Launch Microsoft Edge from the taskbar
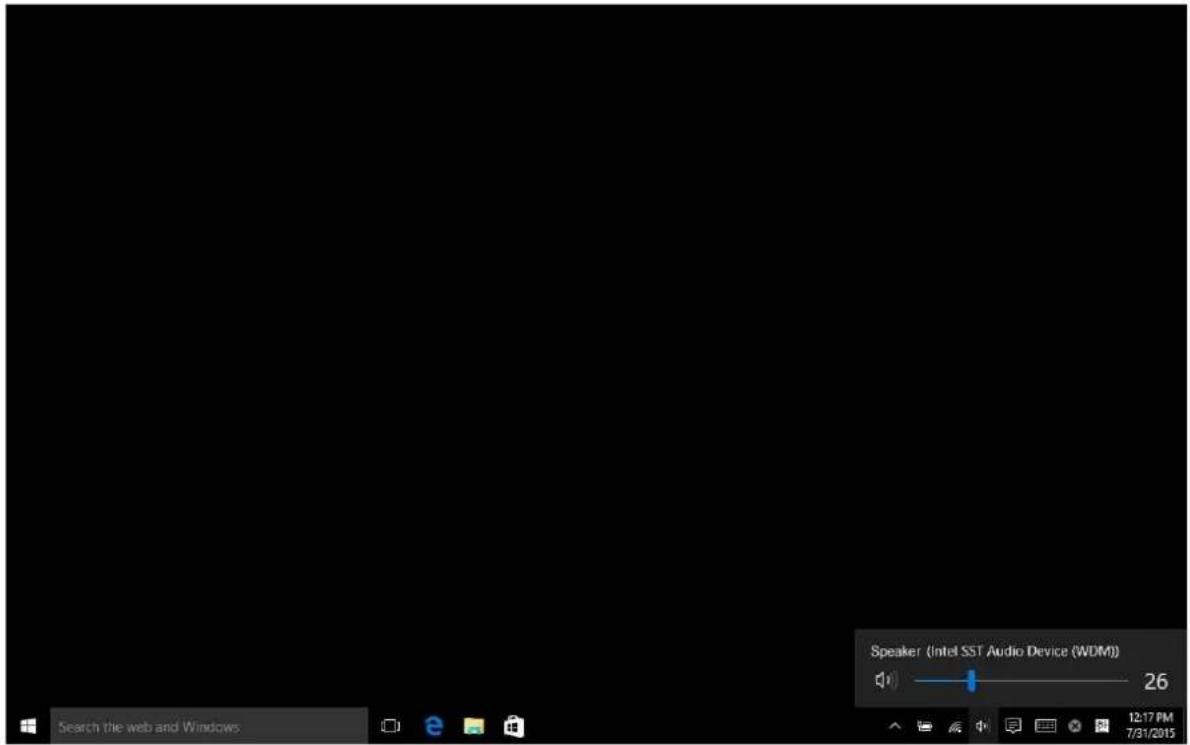Image resolution: width=1190 pixels, height=745 pixels. [433, 726]
